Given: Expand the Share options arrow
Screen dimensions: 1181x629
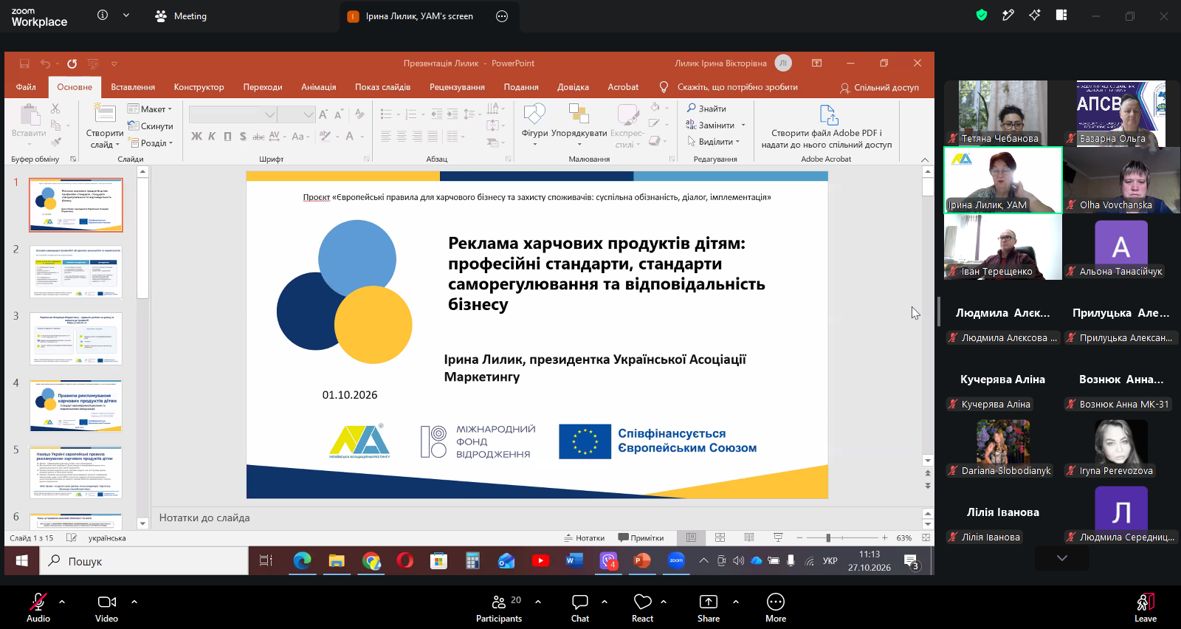Looking at the screenshot, I should pos(735,602).
